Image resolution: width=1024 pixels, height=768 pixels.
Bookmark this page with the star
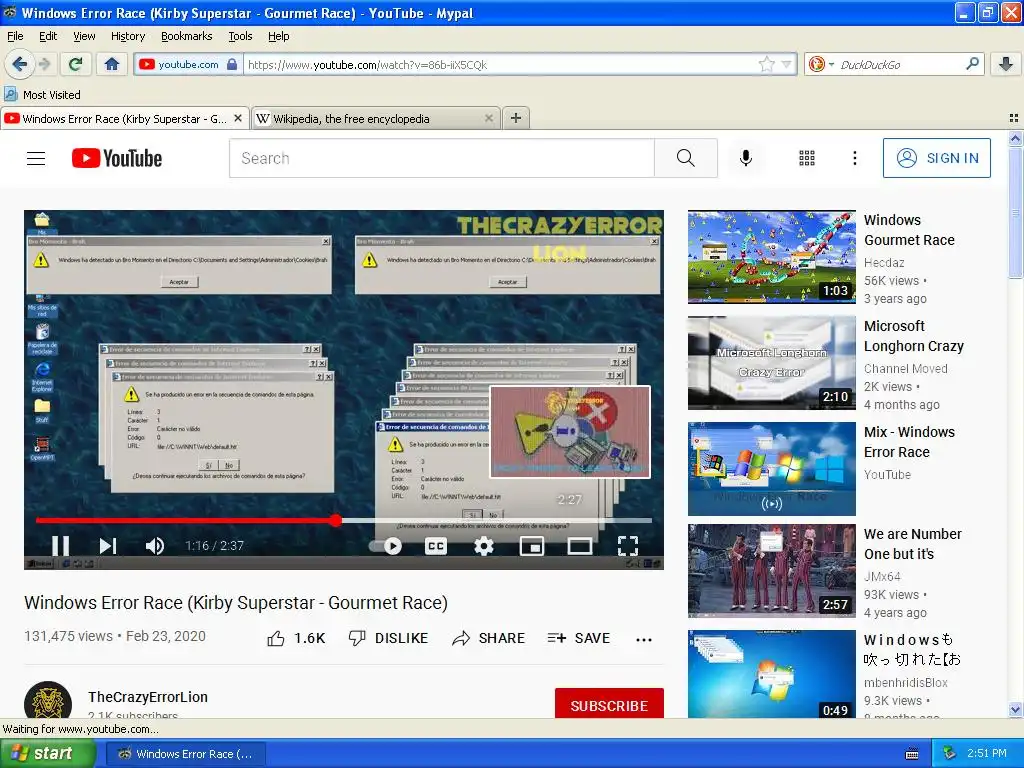pos(767,64)
